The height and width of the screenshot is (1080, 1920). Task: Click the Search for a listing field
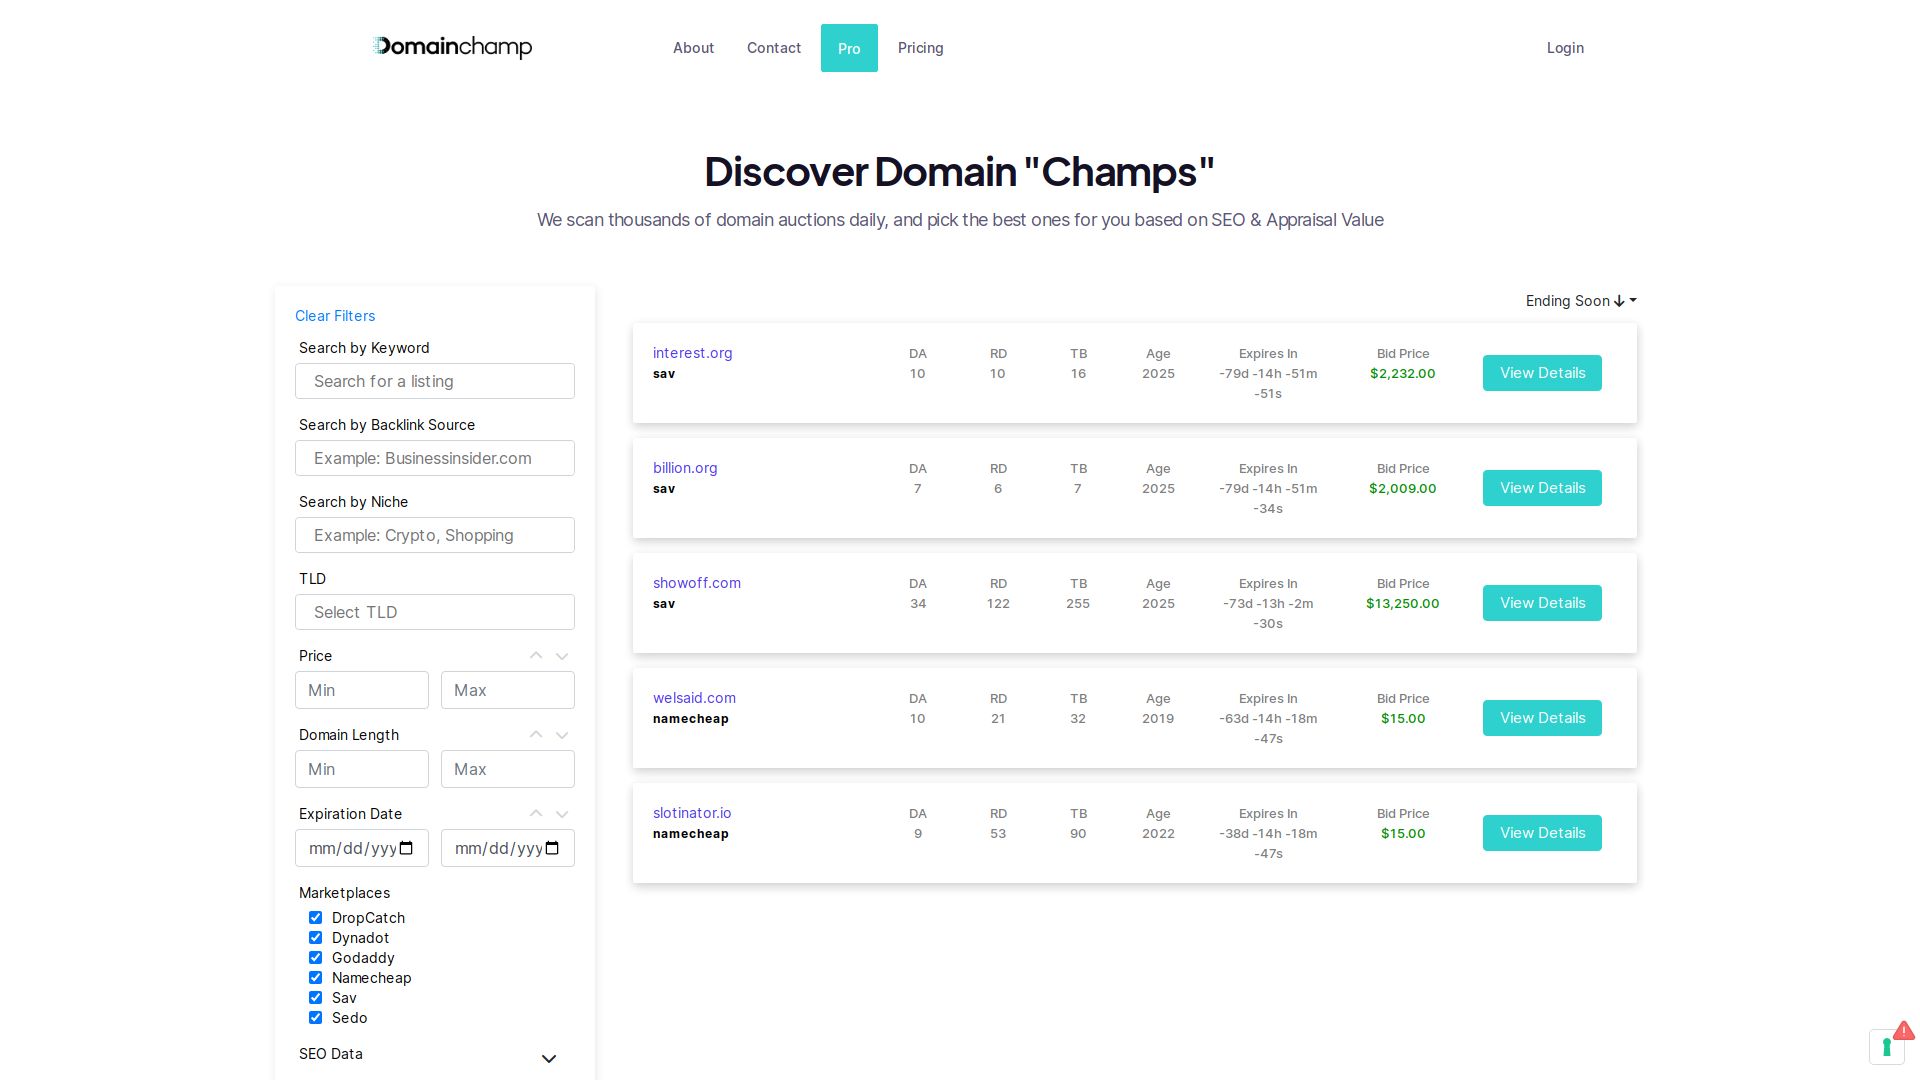(434, 381)
